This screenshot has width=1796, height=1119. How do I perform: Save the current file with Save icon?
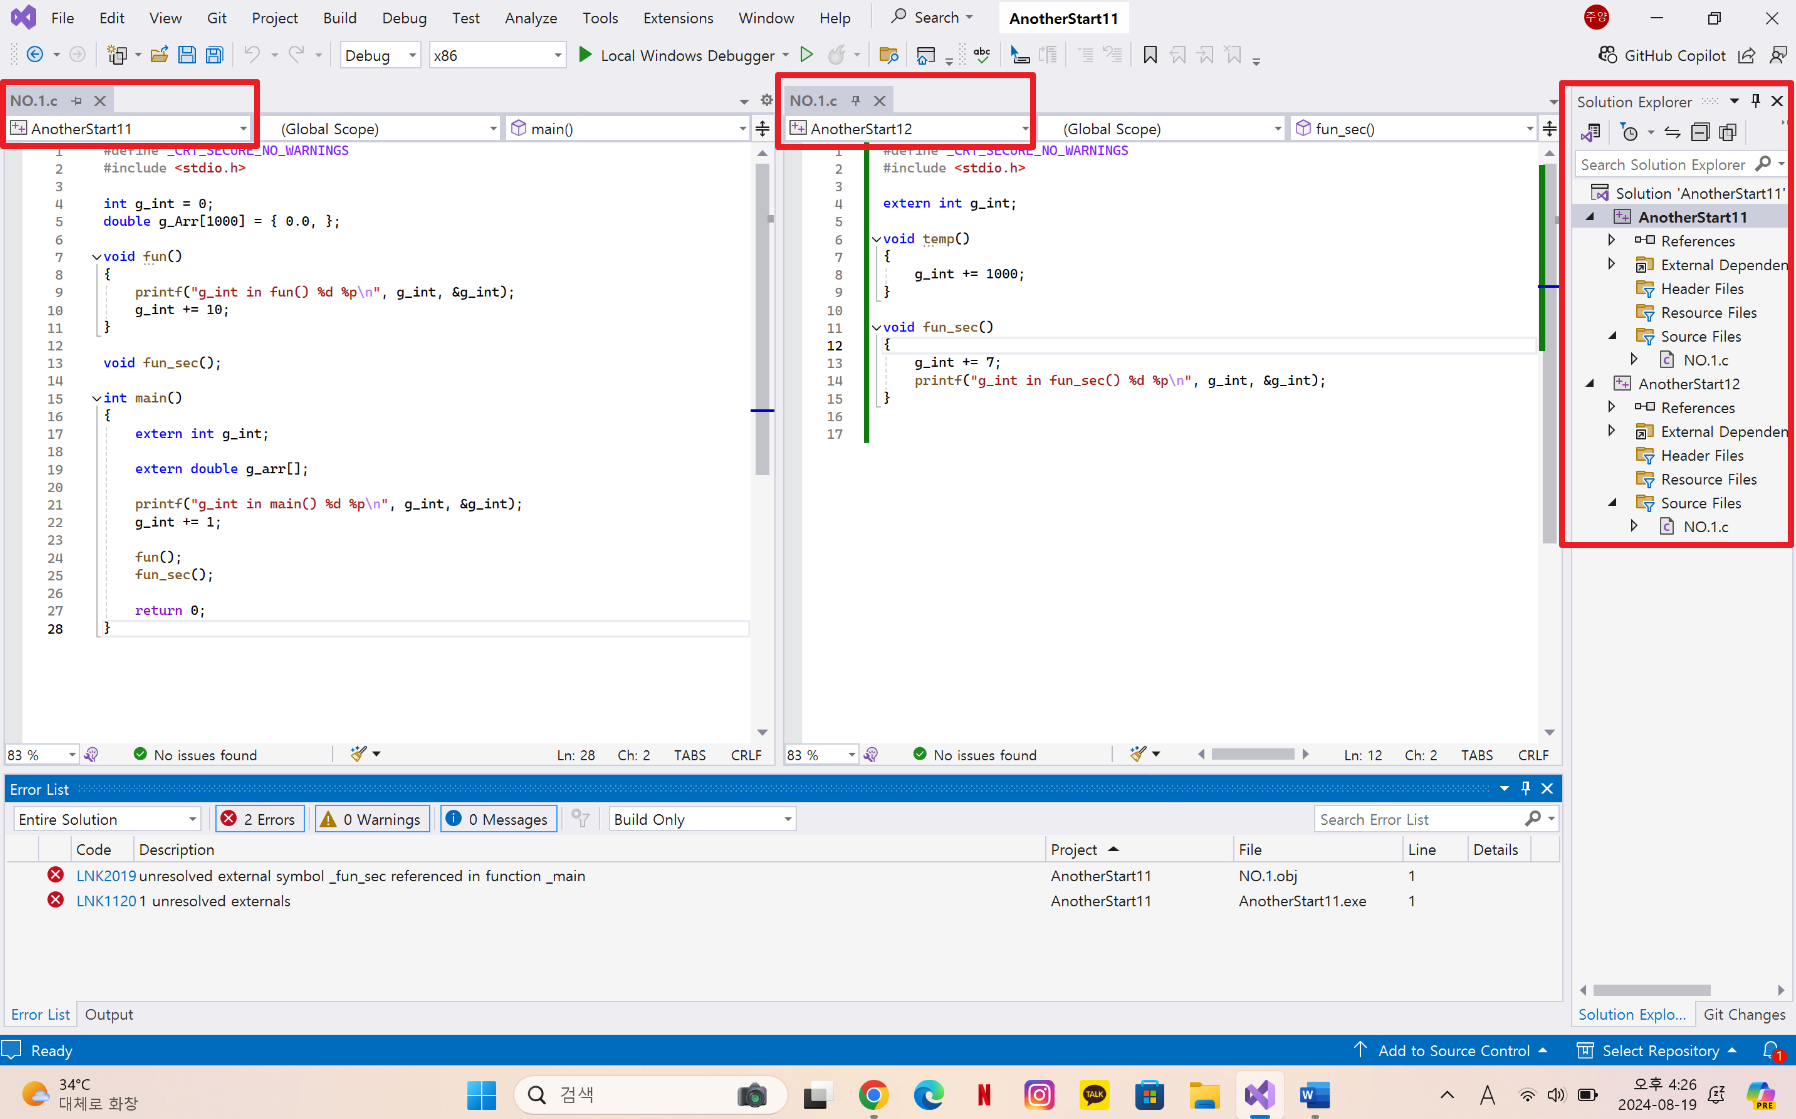click(x=187, y=55)
